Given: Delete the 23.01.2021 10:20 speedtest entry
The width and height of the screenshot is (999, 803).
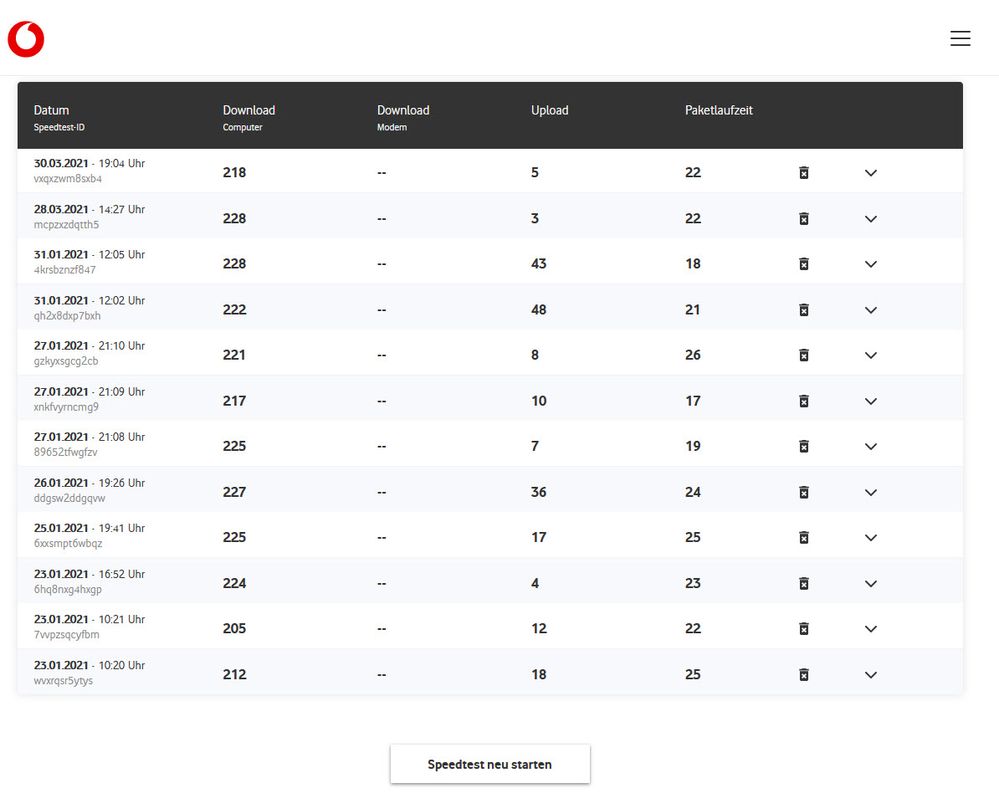Looking at the screenshot, I should tap(804, 674).
